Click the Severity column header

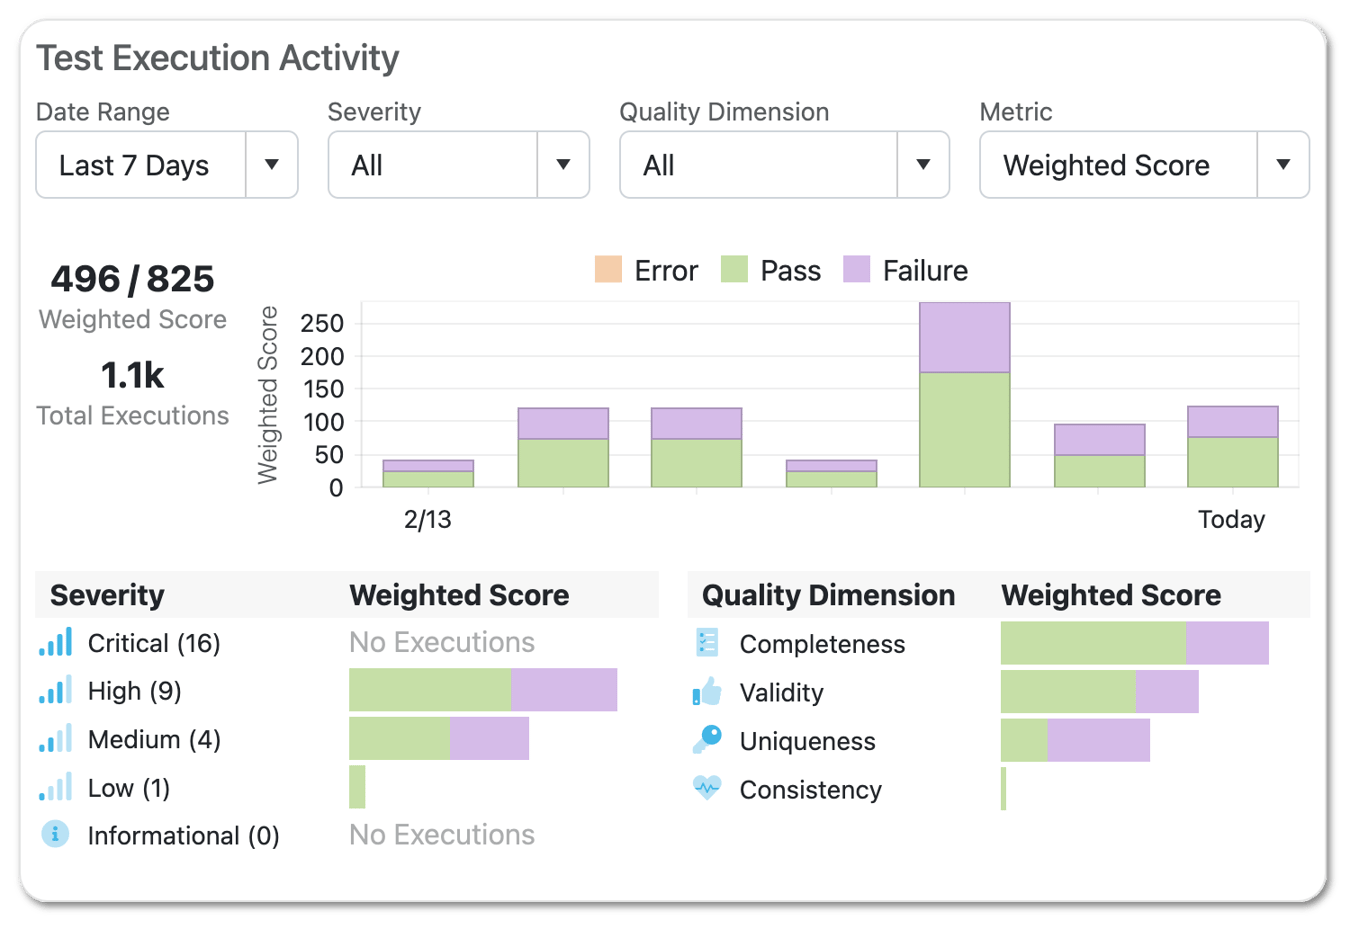pyautogui.click(x=107, y=595)
